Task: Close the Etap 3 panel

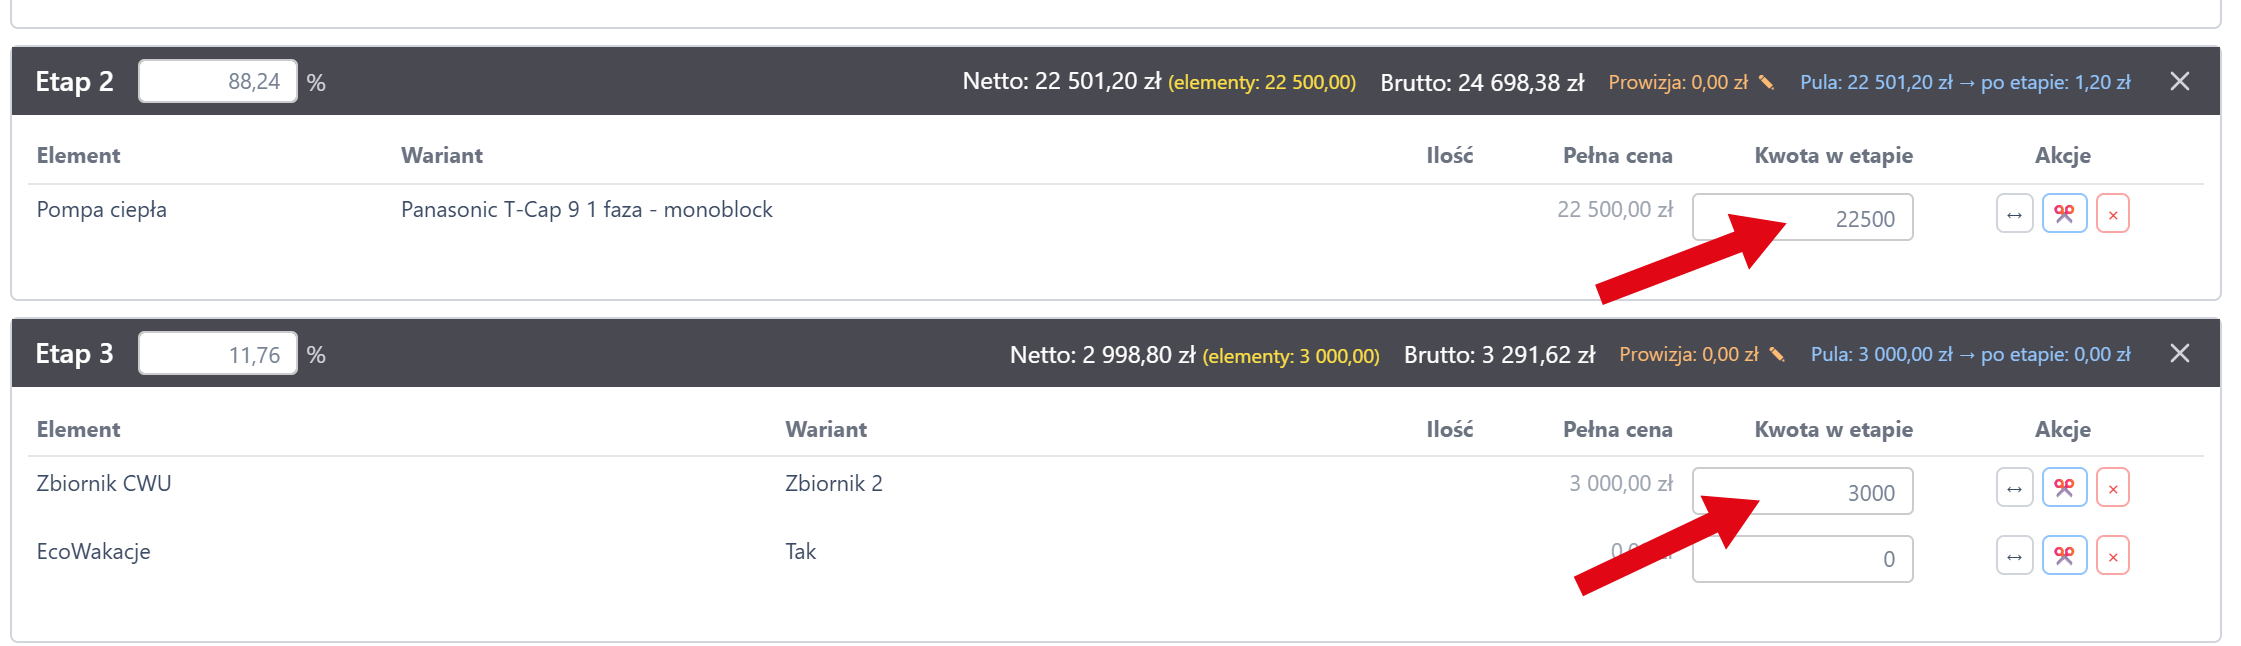Action: pos(2180,354)
